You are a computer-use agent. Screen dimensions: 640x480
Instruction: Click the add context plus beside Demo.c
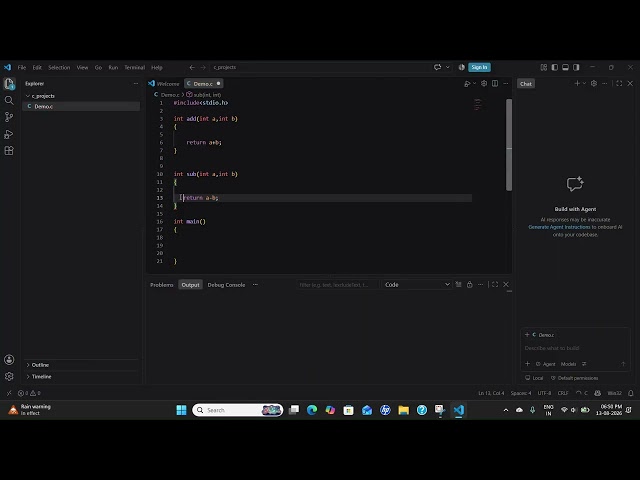click(527, 335)
